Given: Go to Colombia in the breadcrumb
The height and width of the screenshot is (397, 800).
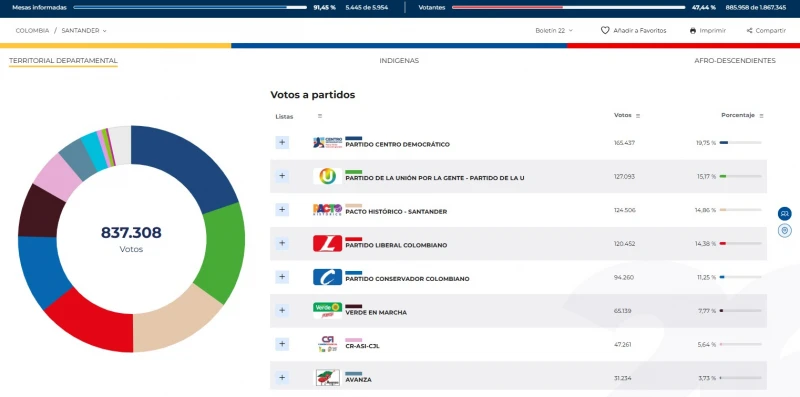Looking at the screenshot, I should click(33, 31).
